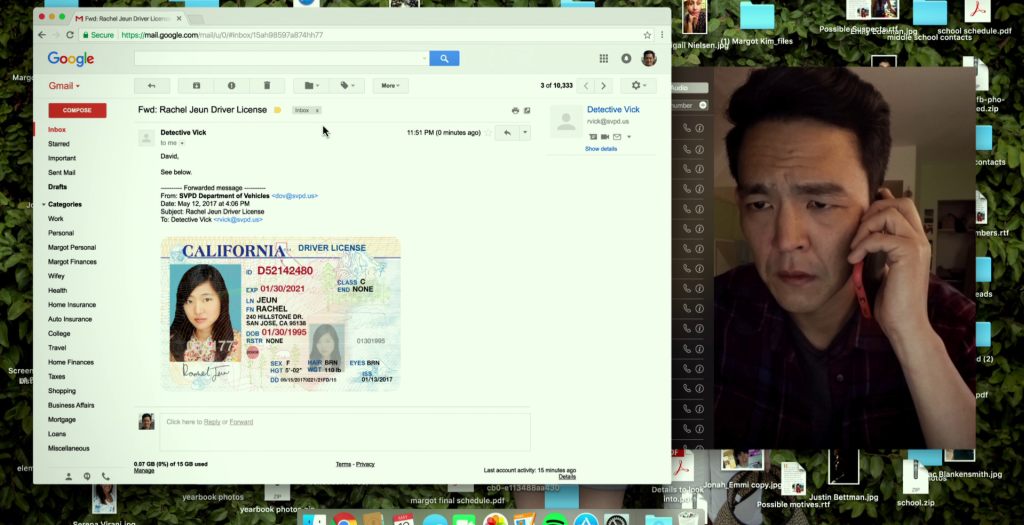1024x525 pixels.
Task: Delete the email with the trash icon
Action: click(267, 86)
